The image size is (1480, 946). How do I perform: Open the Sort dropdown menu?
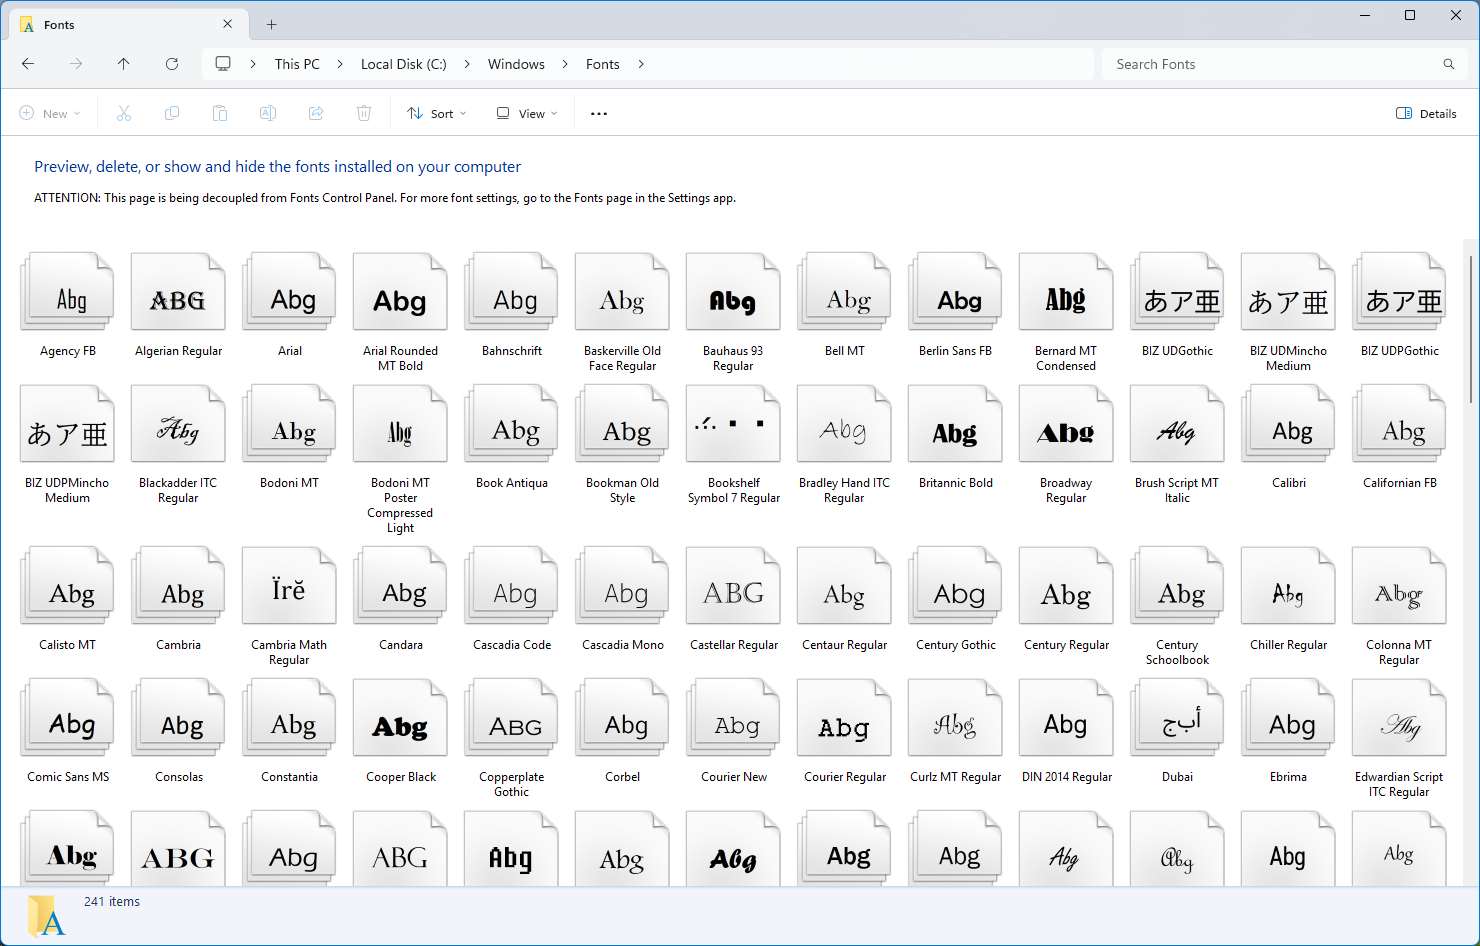pos(437,113)
